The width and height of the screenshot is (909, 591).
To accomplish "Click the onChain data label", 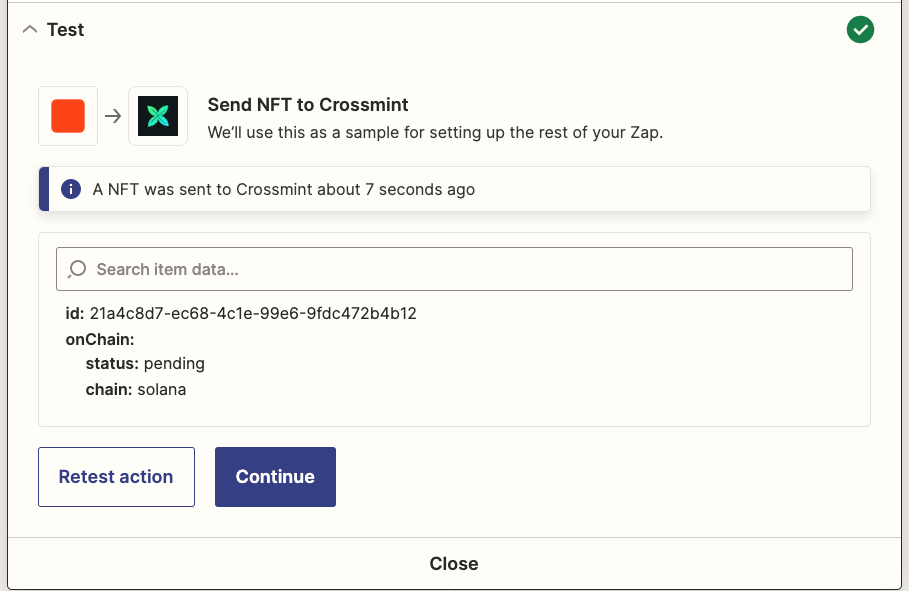I will (100, 339).
